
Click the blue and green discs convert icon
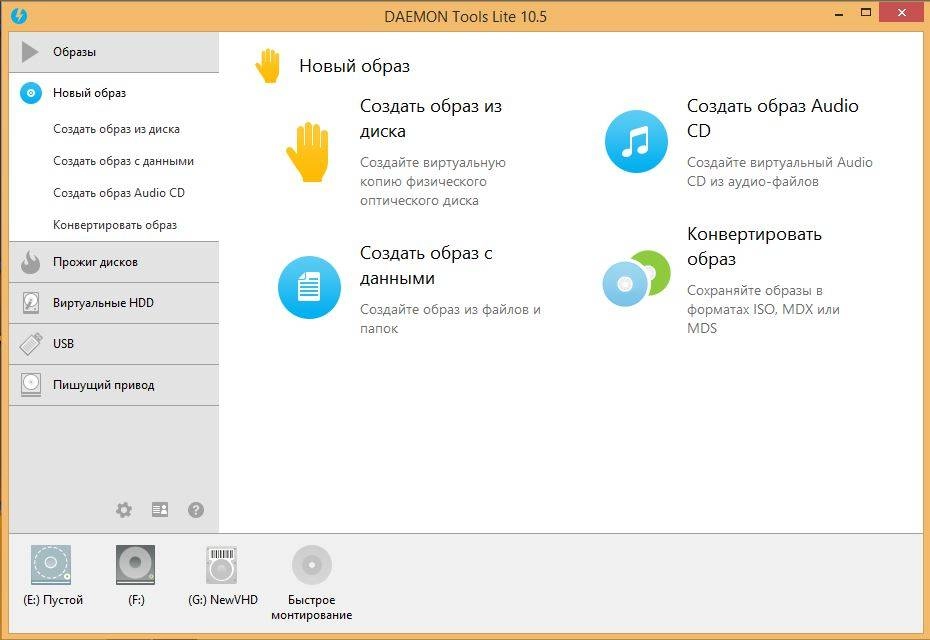click(636, 278)
